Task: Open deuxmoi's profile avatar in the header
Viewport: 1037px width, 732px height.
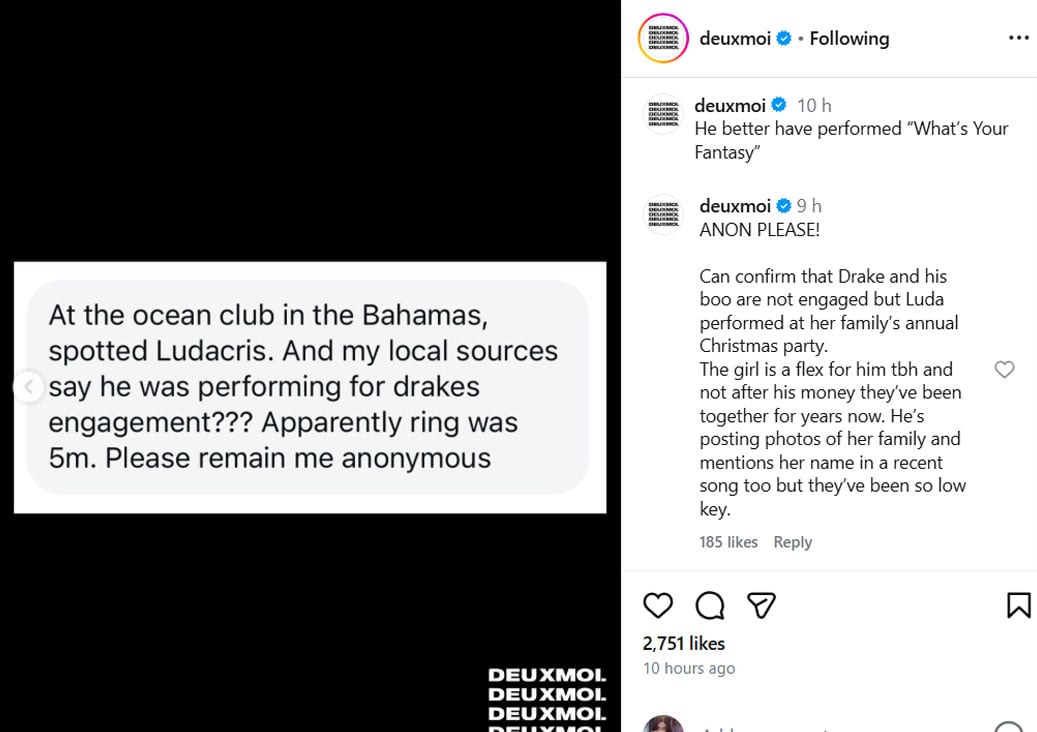Action: point(663,38)
